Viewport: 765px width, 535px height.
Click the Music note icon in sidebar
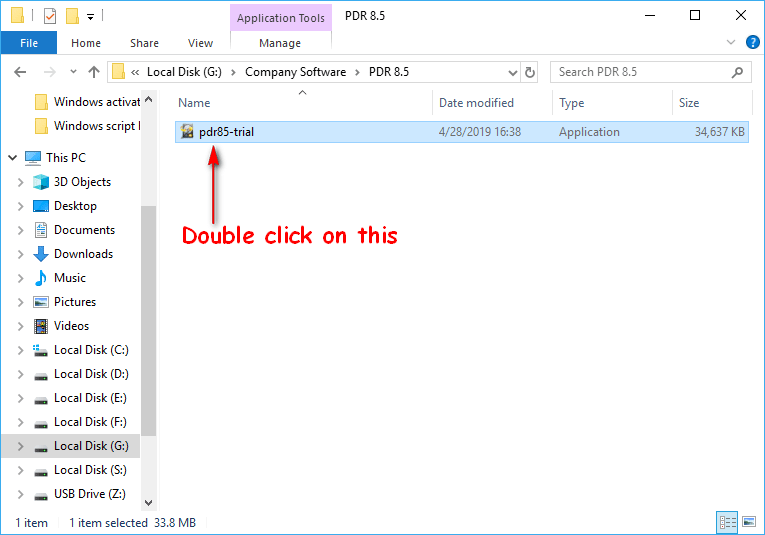[x=41, y=278]
